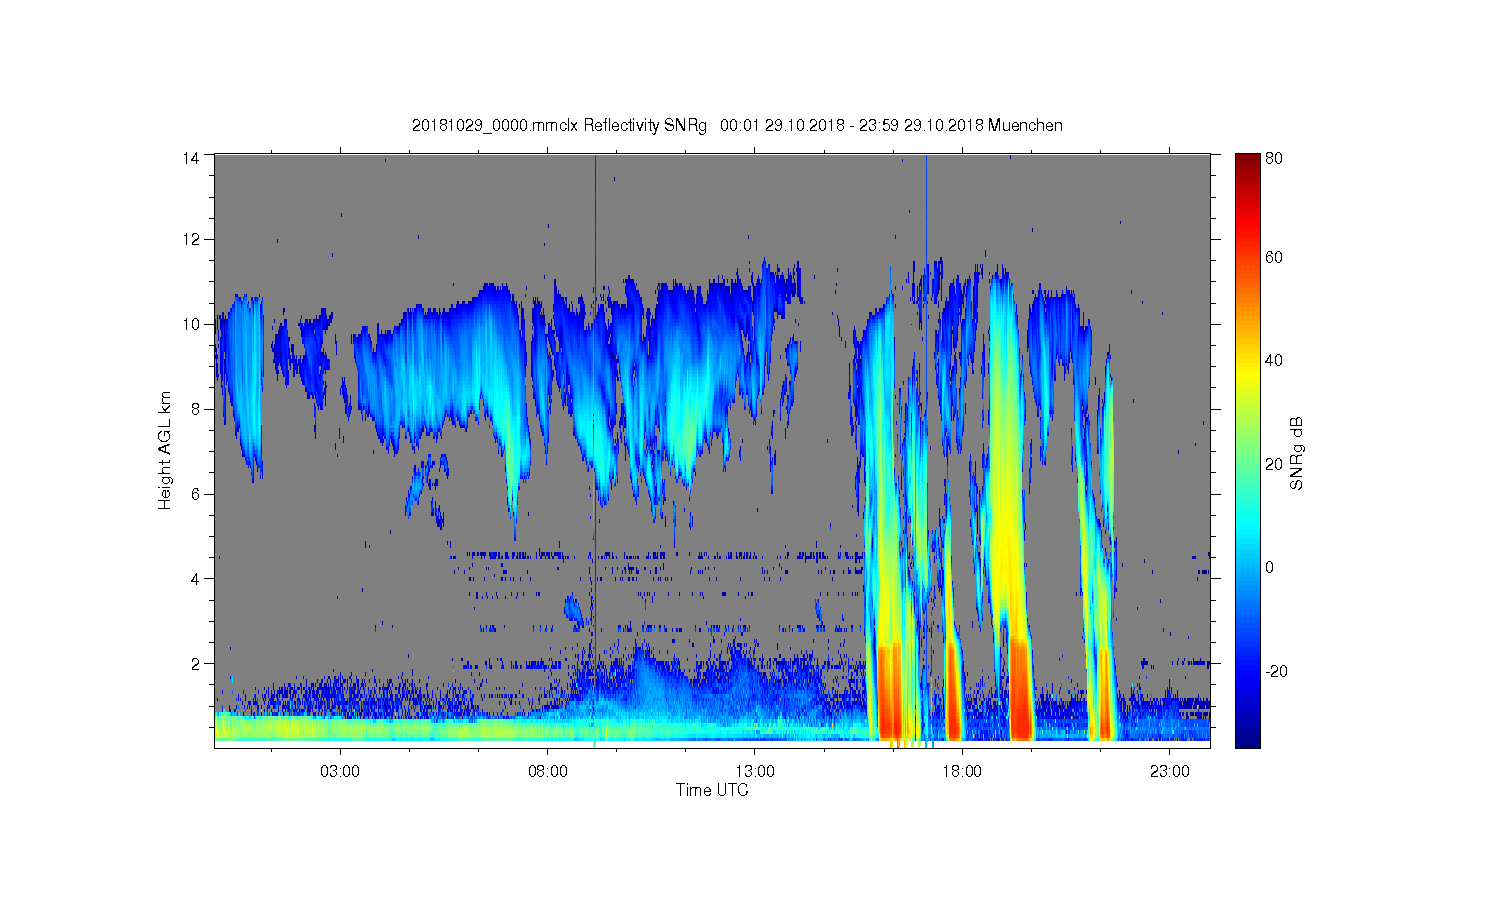Click the "Height AGL km" axis label
Screen dimensions: 1500x900
pos(165,451)
